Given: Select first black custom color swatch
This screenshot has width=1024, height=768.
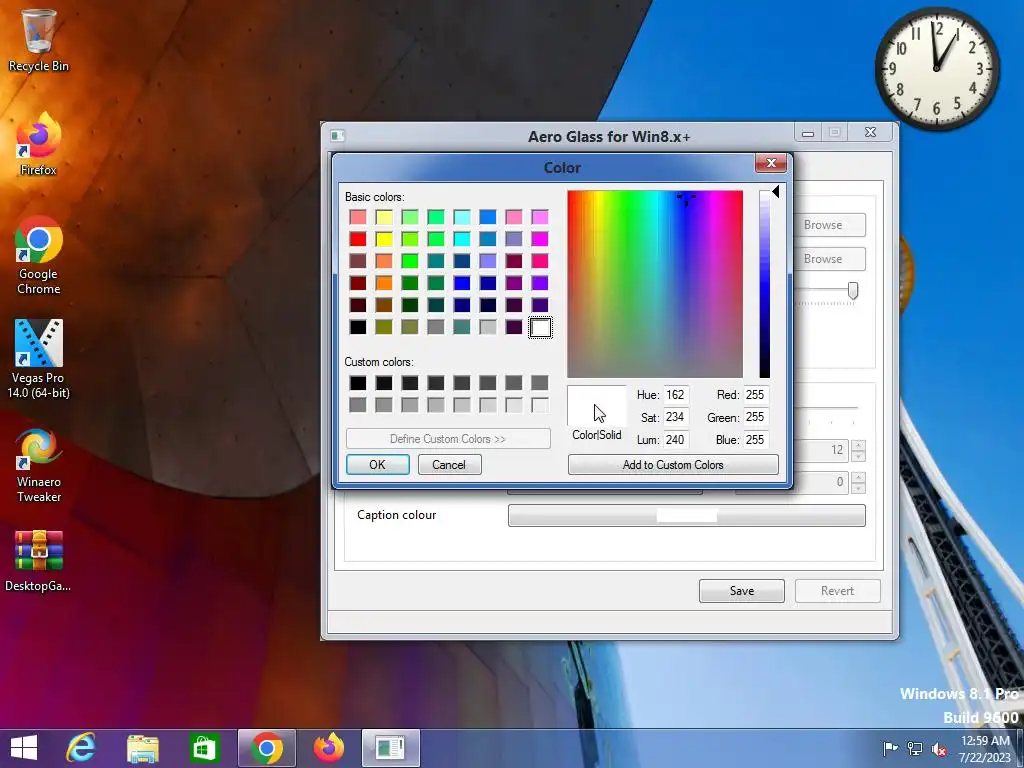Looking at the screenshot, I should [358, 383].
